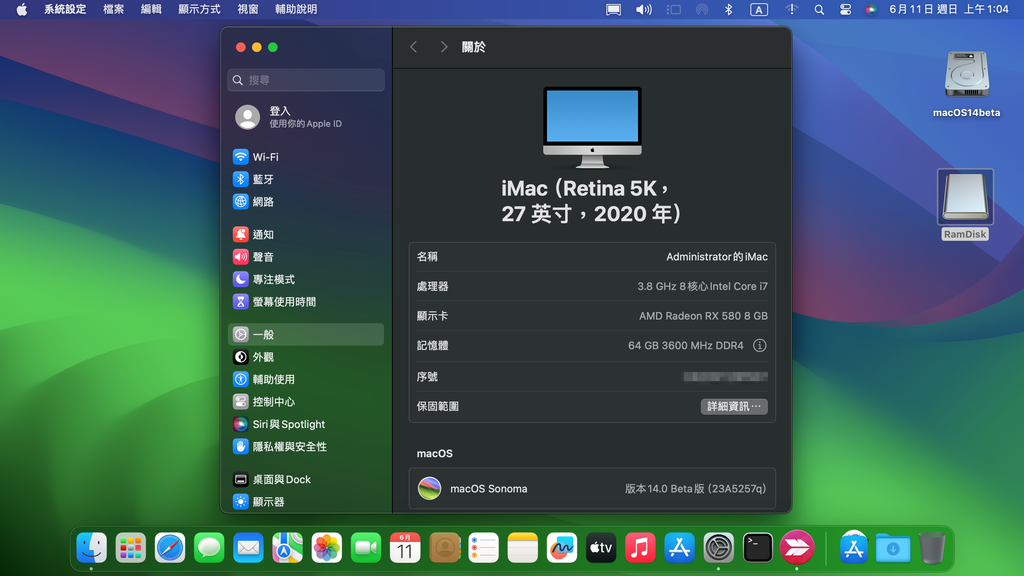Screen dimensions: 1024x576
Task: Select 一般 general settings
Action: (x=306, y=334)
